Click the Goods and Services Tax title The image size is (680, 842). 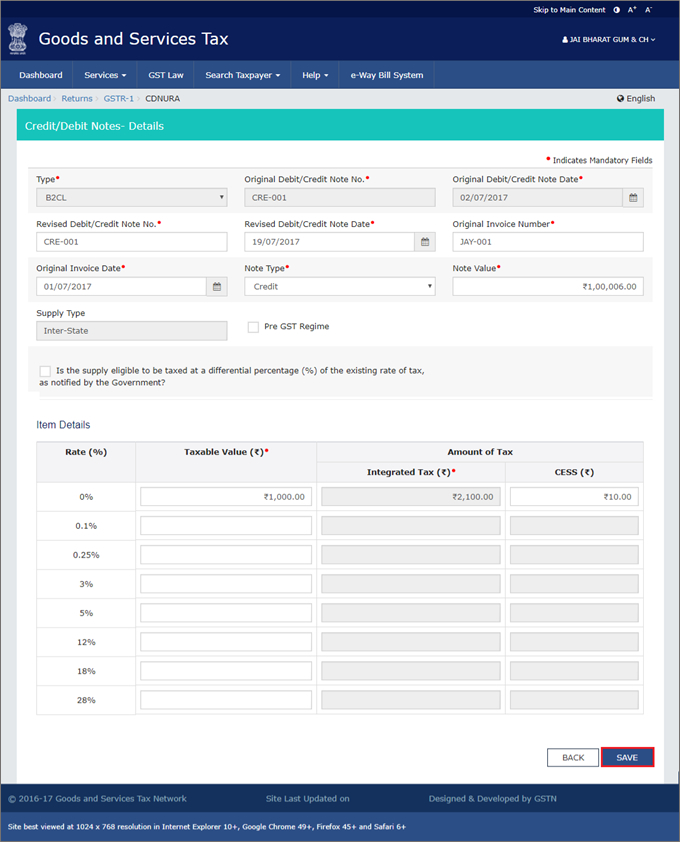pos(133,39)
